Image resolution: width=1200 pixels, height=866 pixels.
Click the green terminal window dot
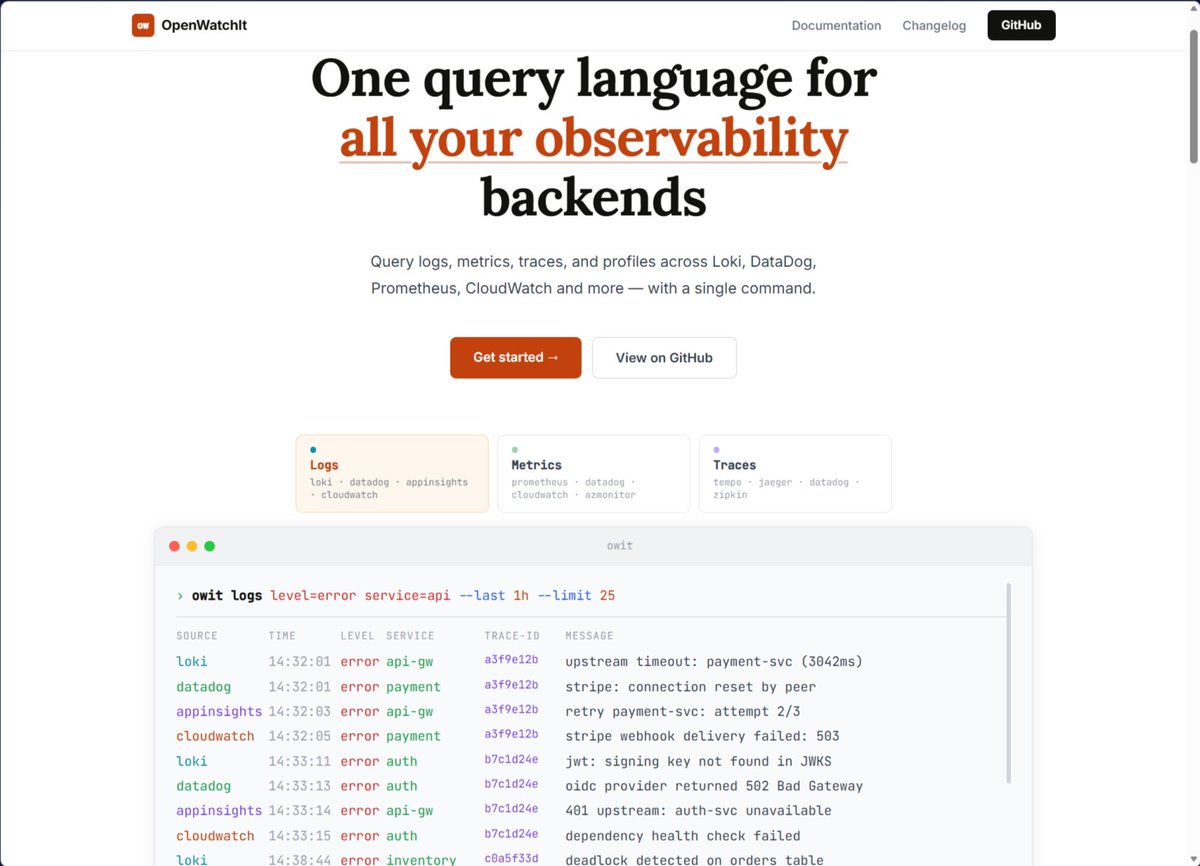209,546
